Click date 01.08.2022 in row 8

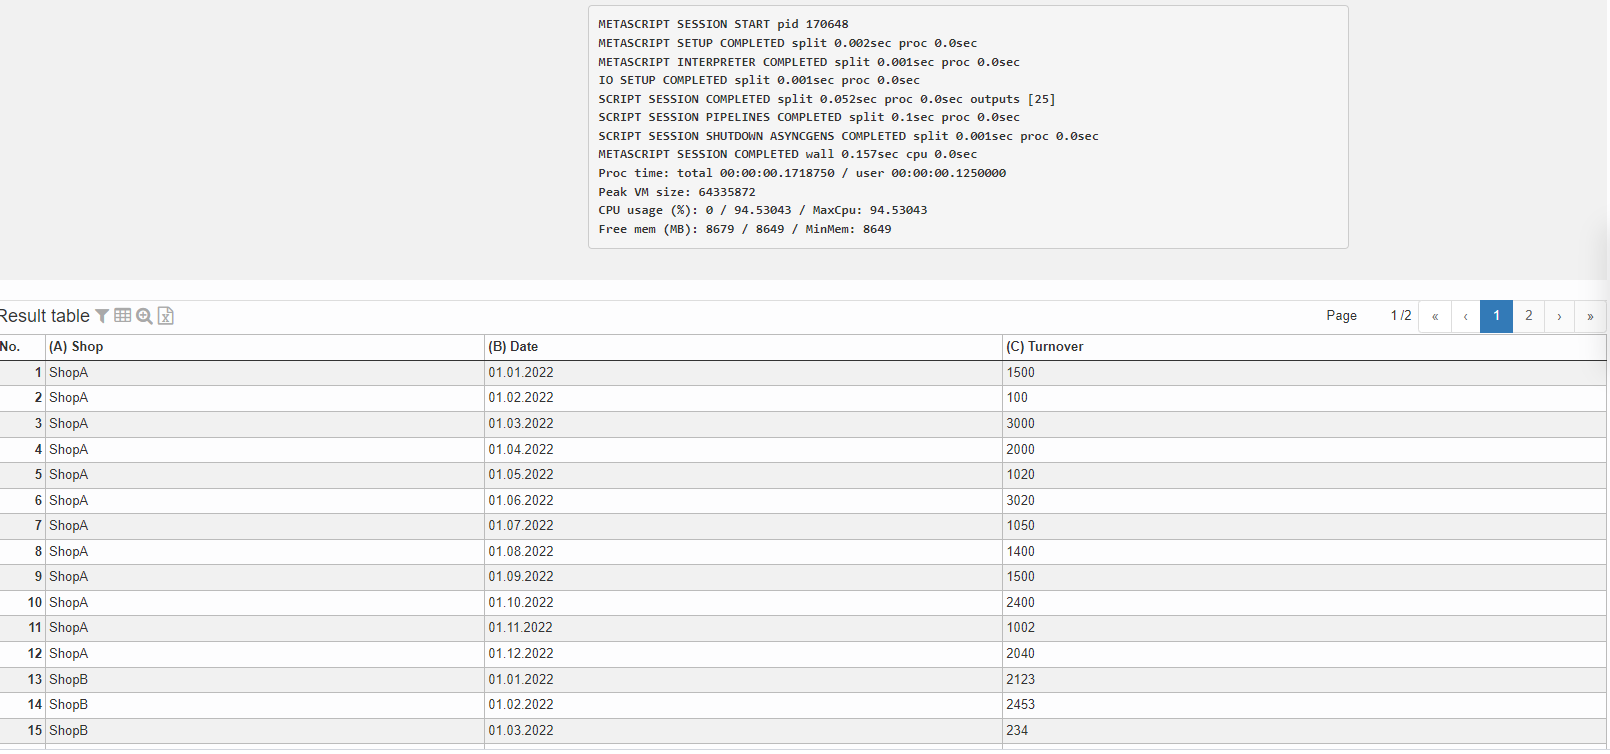click(521, 552)
